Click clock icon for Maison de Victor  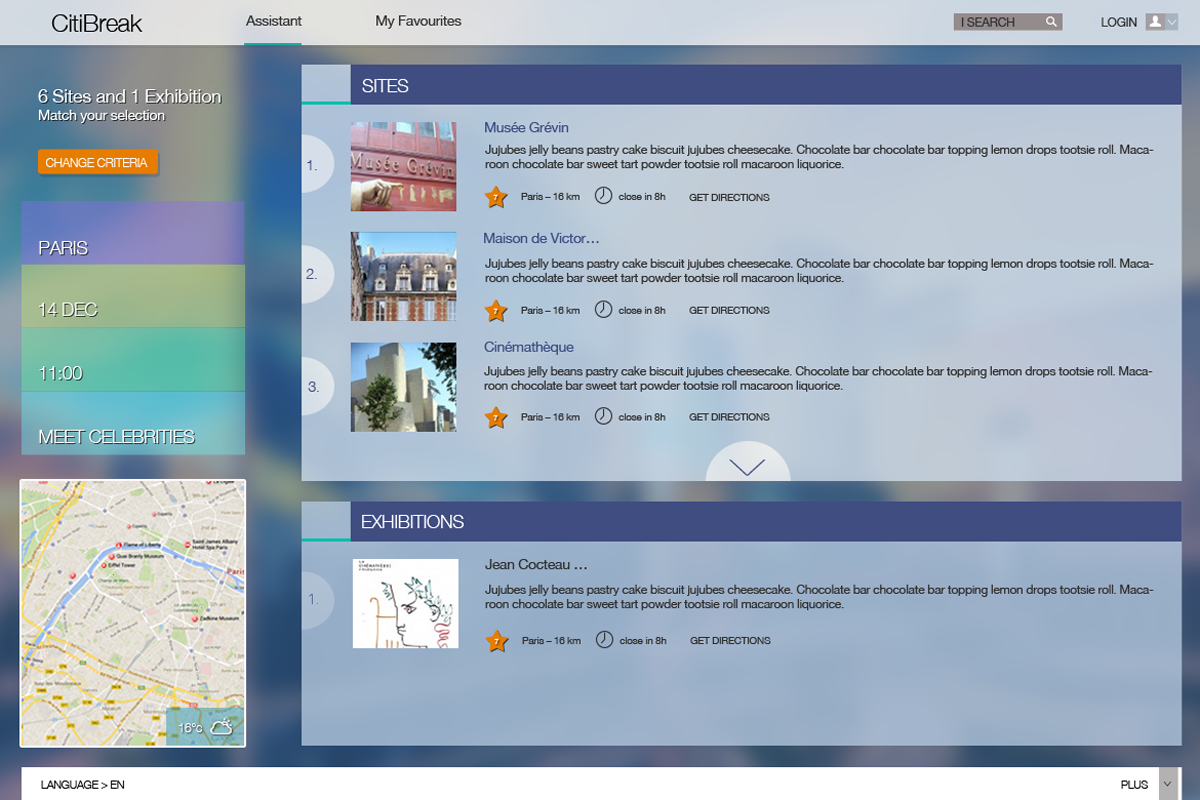(603, 309)
